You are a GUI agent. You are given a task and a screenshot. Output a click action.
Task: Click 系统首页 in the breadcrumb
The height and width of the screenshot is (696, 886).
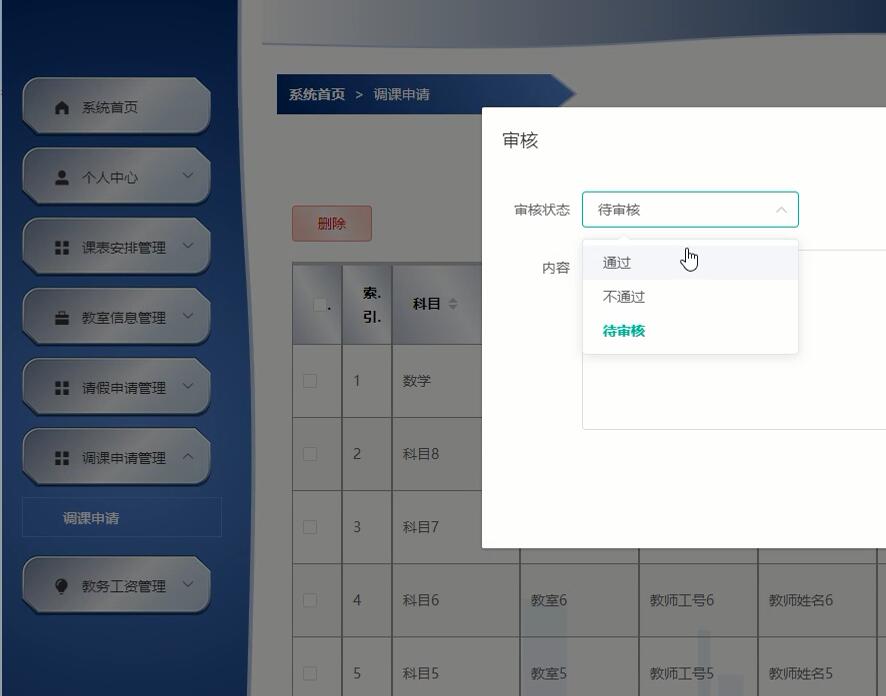click(317, 94)
